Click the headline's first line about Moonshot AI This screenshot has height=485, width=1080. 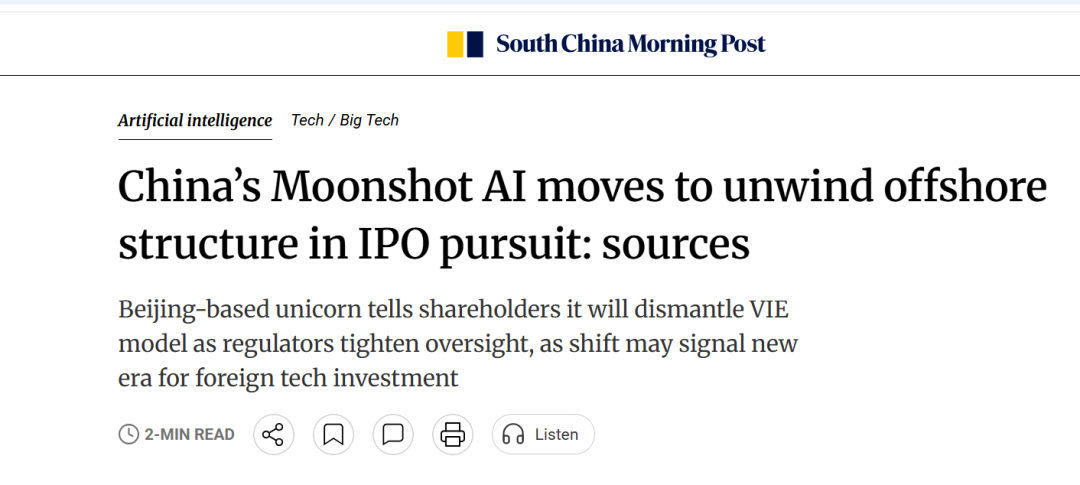click(x=582, y=187)
